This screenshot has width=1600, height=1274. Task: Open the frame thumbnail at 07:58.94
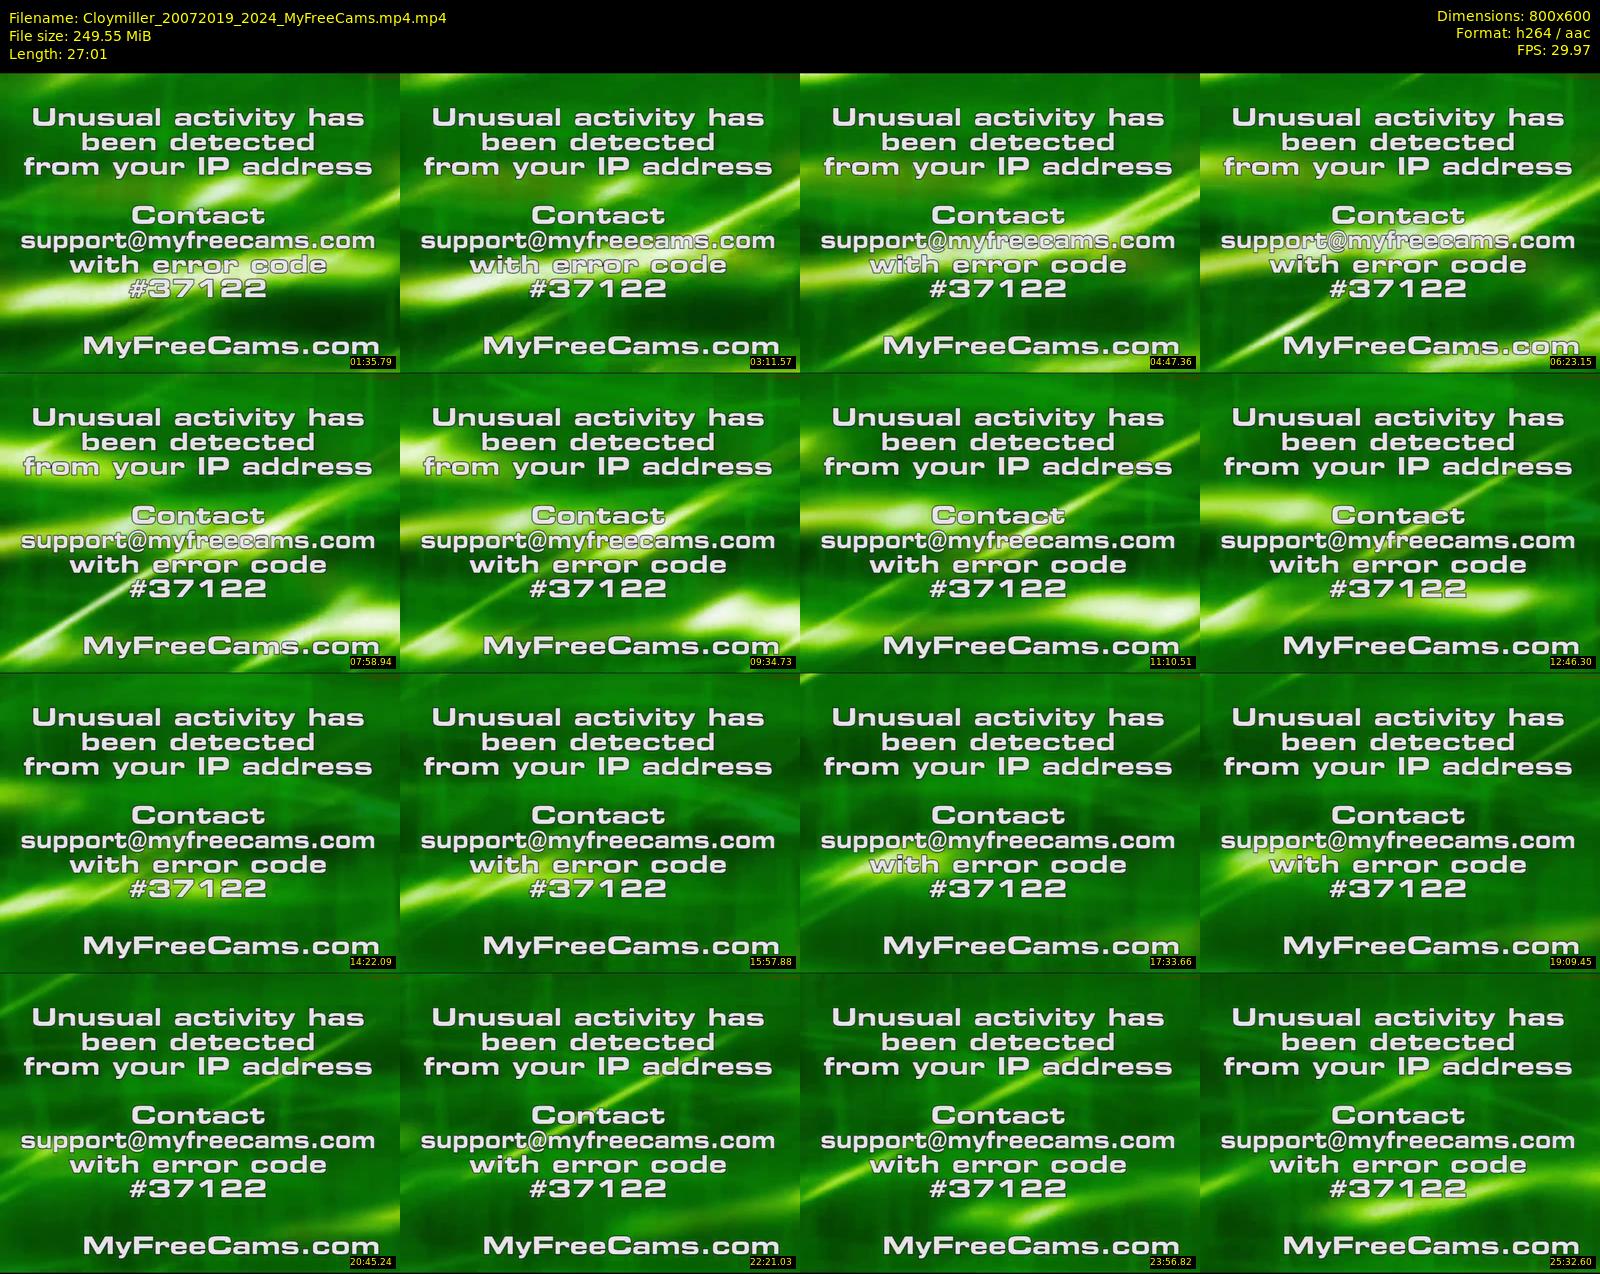200,522
